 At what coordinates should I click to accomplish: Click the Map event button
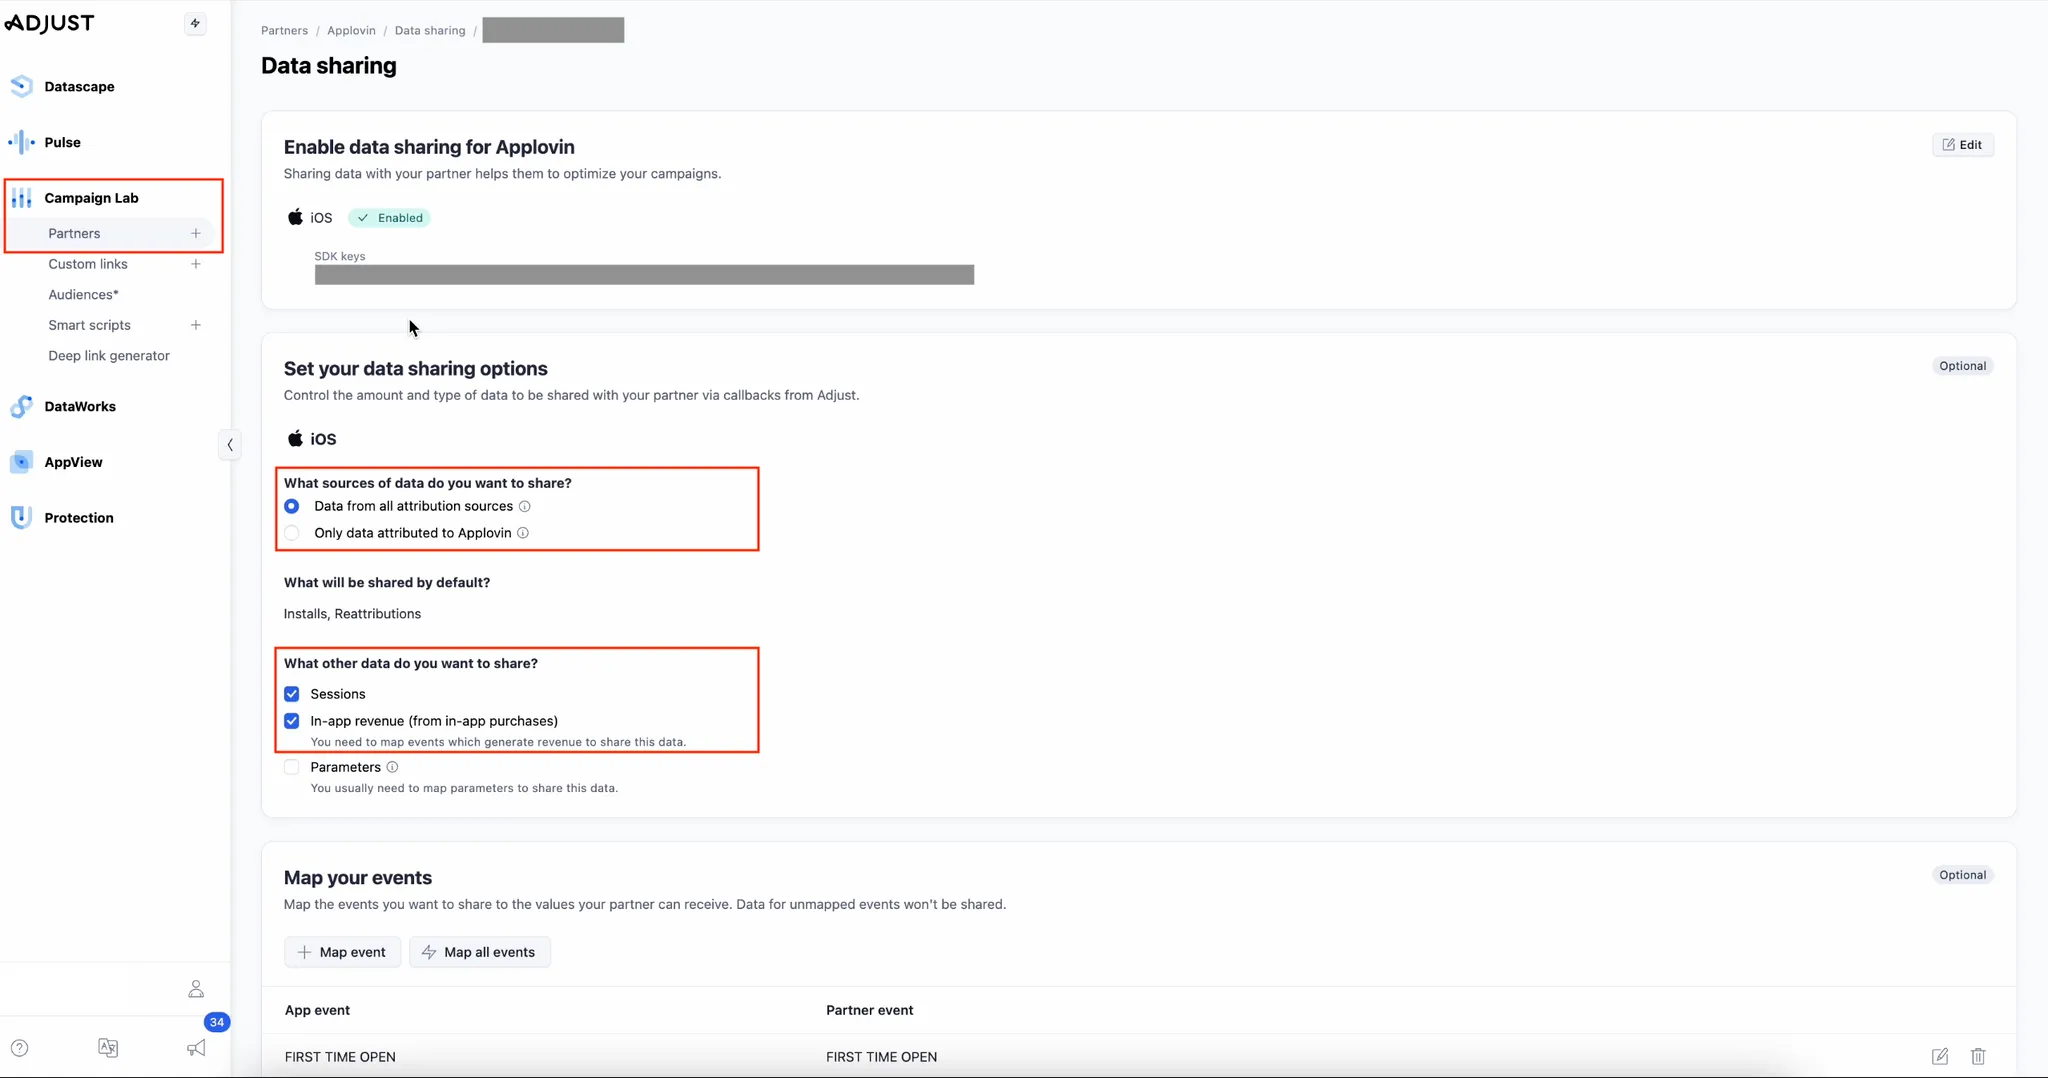[342, 952]
